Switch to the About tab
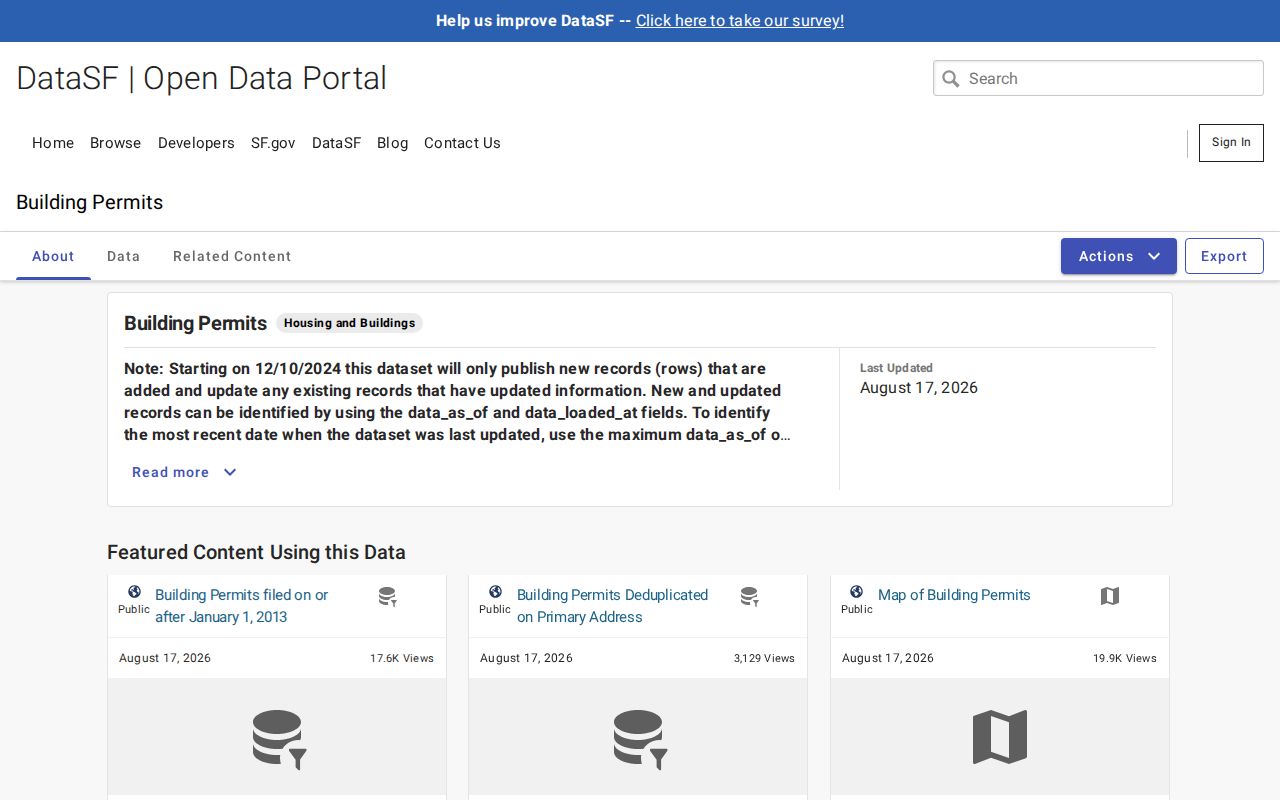Image resolution: width=1280 pixels, height=800 pixels. pos(53,256)
